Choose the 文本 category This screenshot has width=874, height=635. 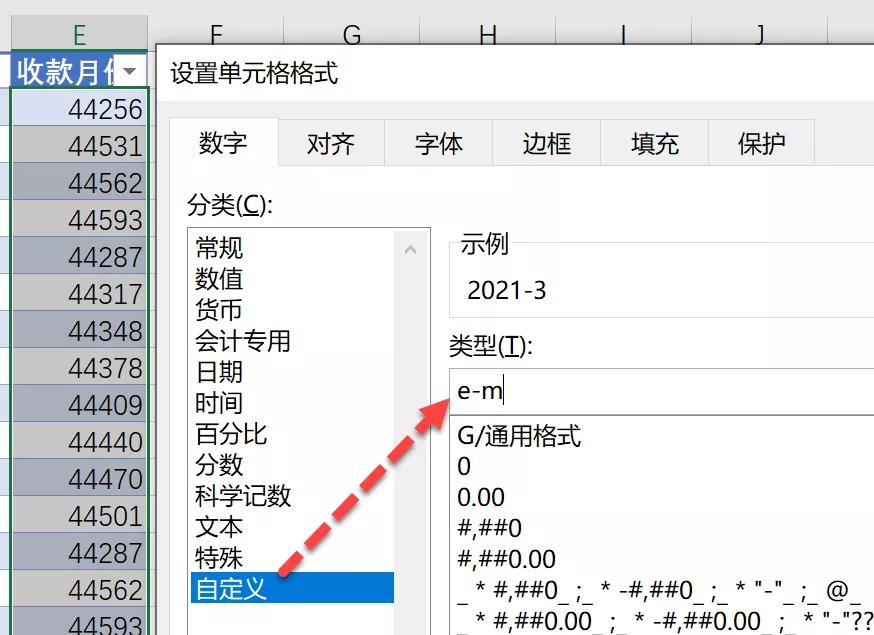219,527
